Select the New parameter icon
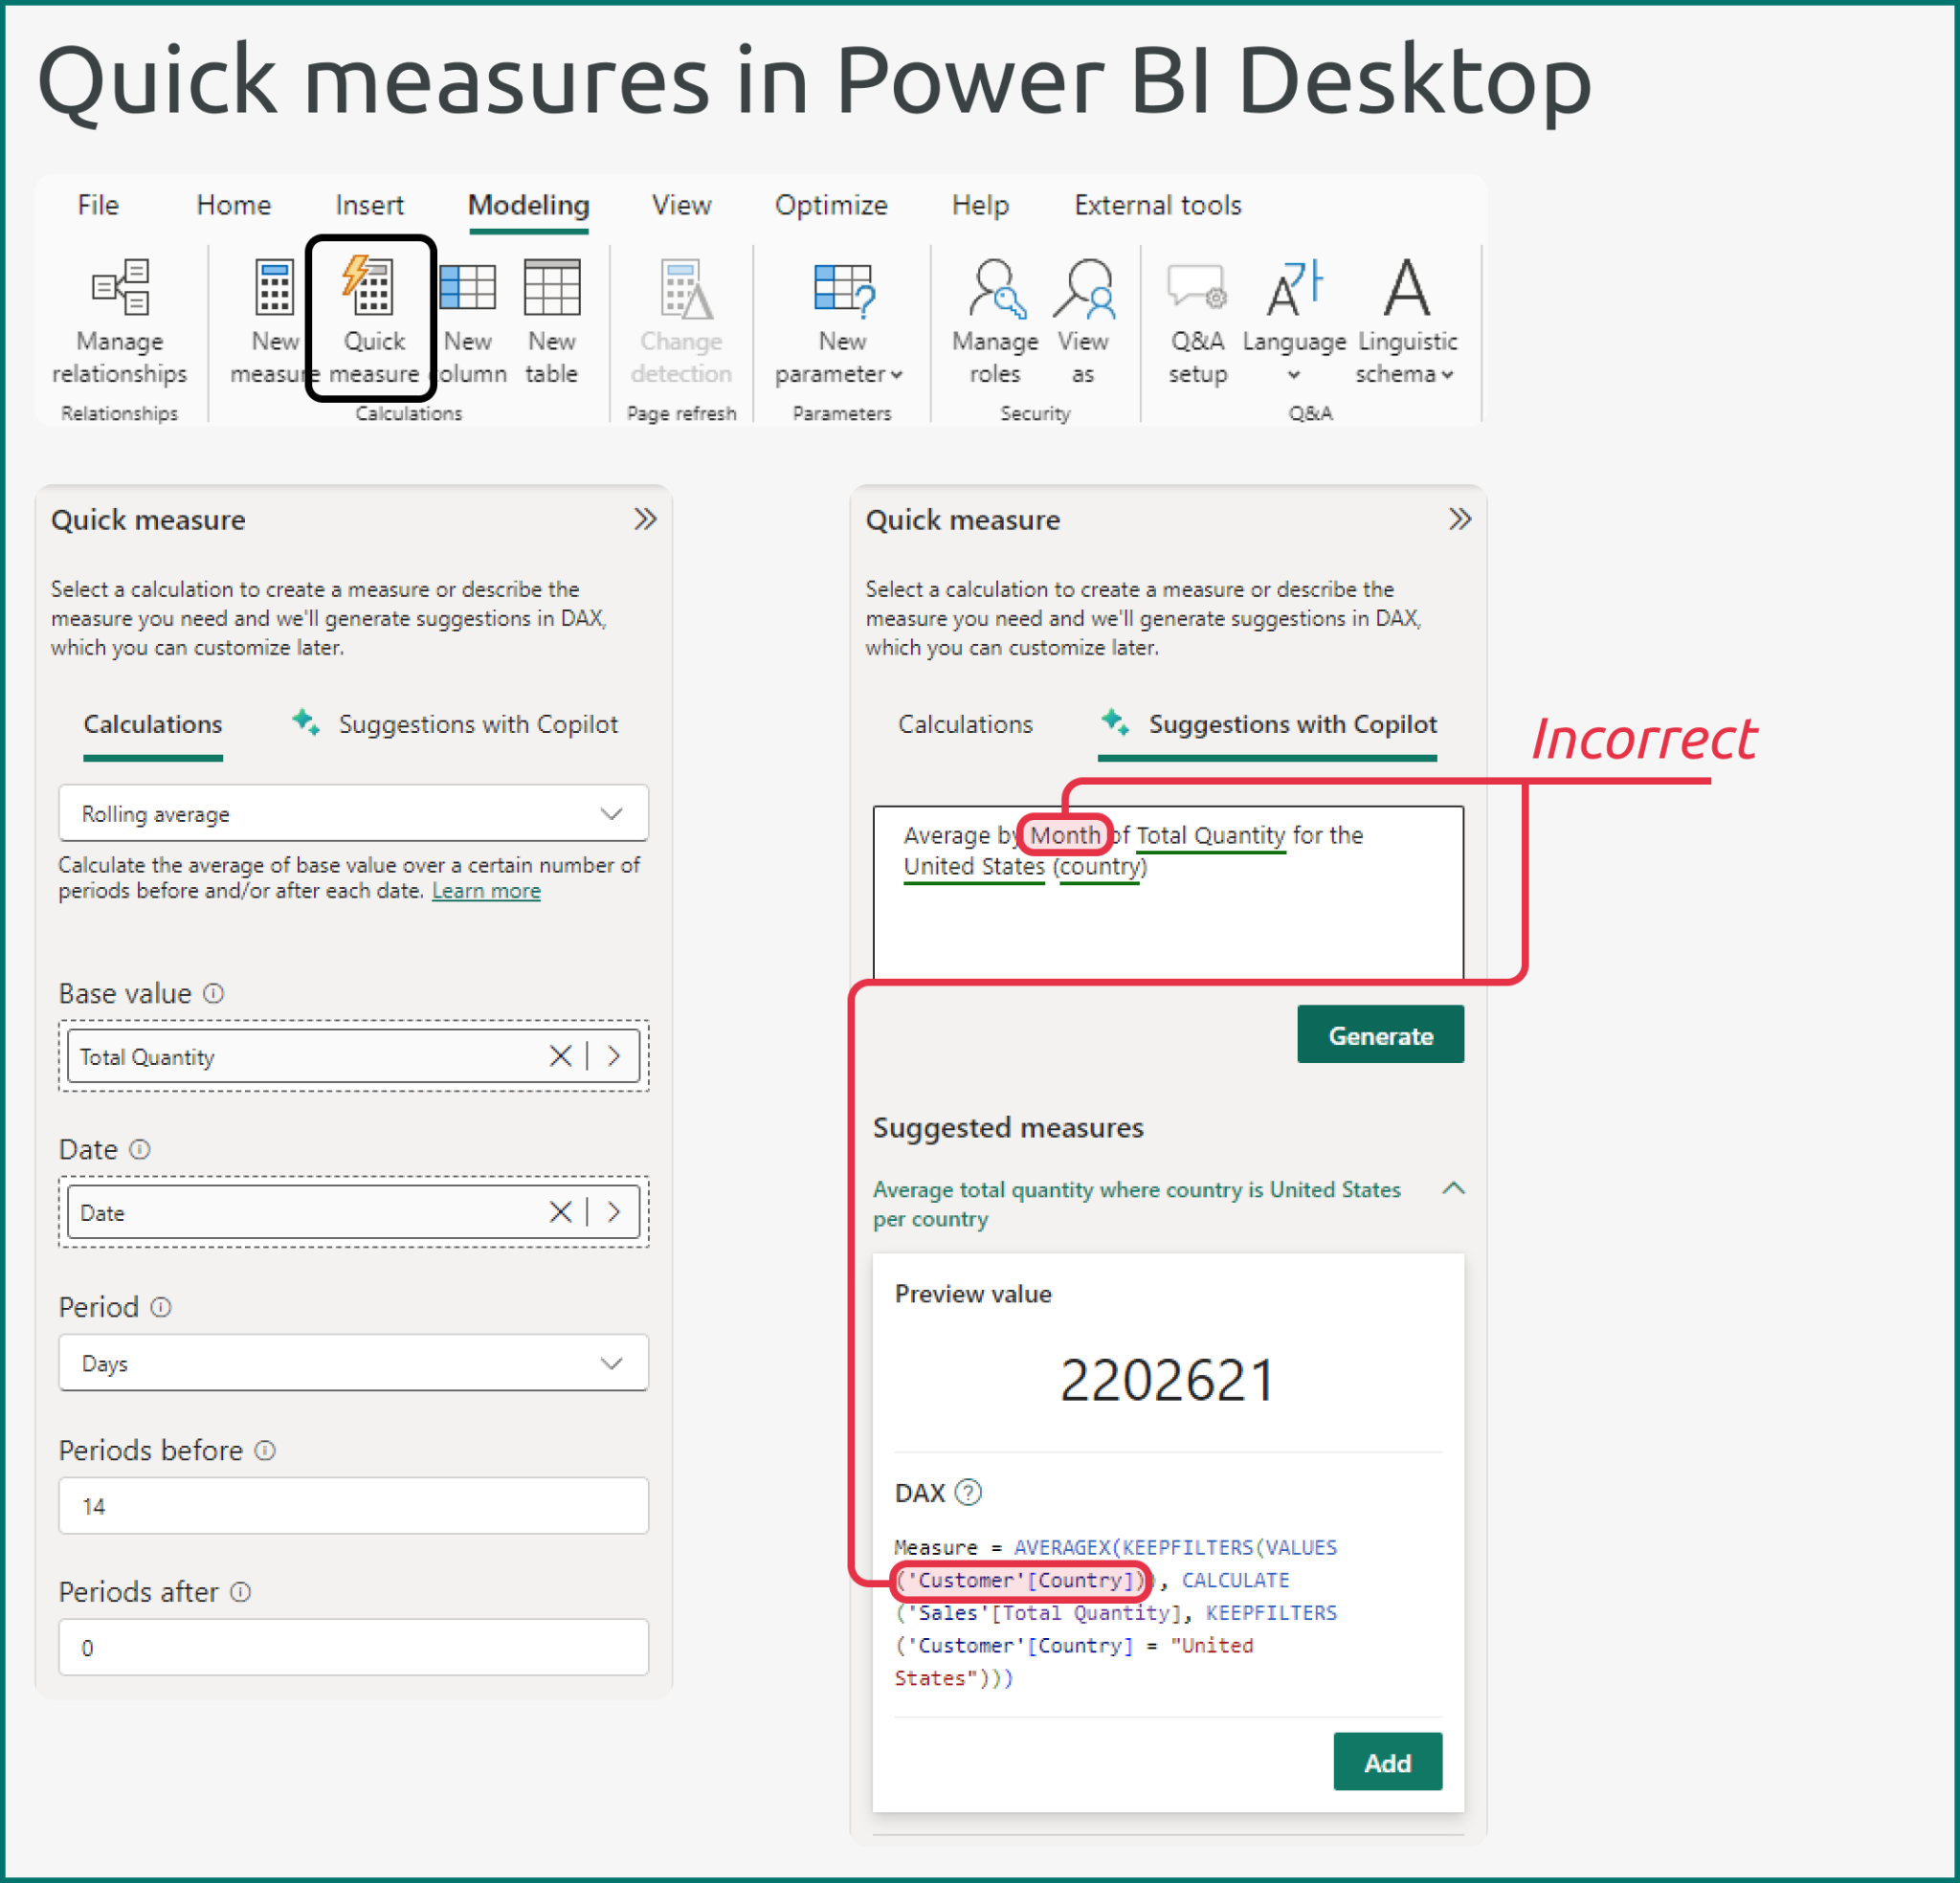Screen dimensions: 1960x1883 (842, 289)
